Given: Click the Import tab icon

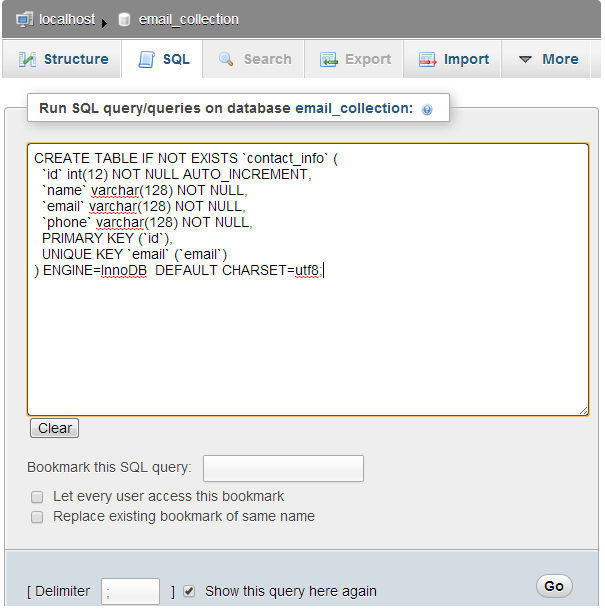Looking at the screenshot, I should click(x=428, y=60).
